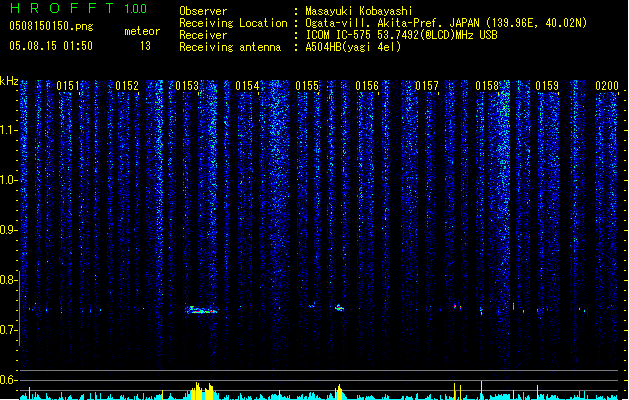Click the kHz axis unit label
This screenshot has height=400, width=629.
[x=9, y=81]
